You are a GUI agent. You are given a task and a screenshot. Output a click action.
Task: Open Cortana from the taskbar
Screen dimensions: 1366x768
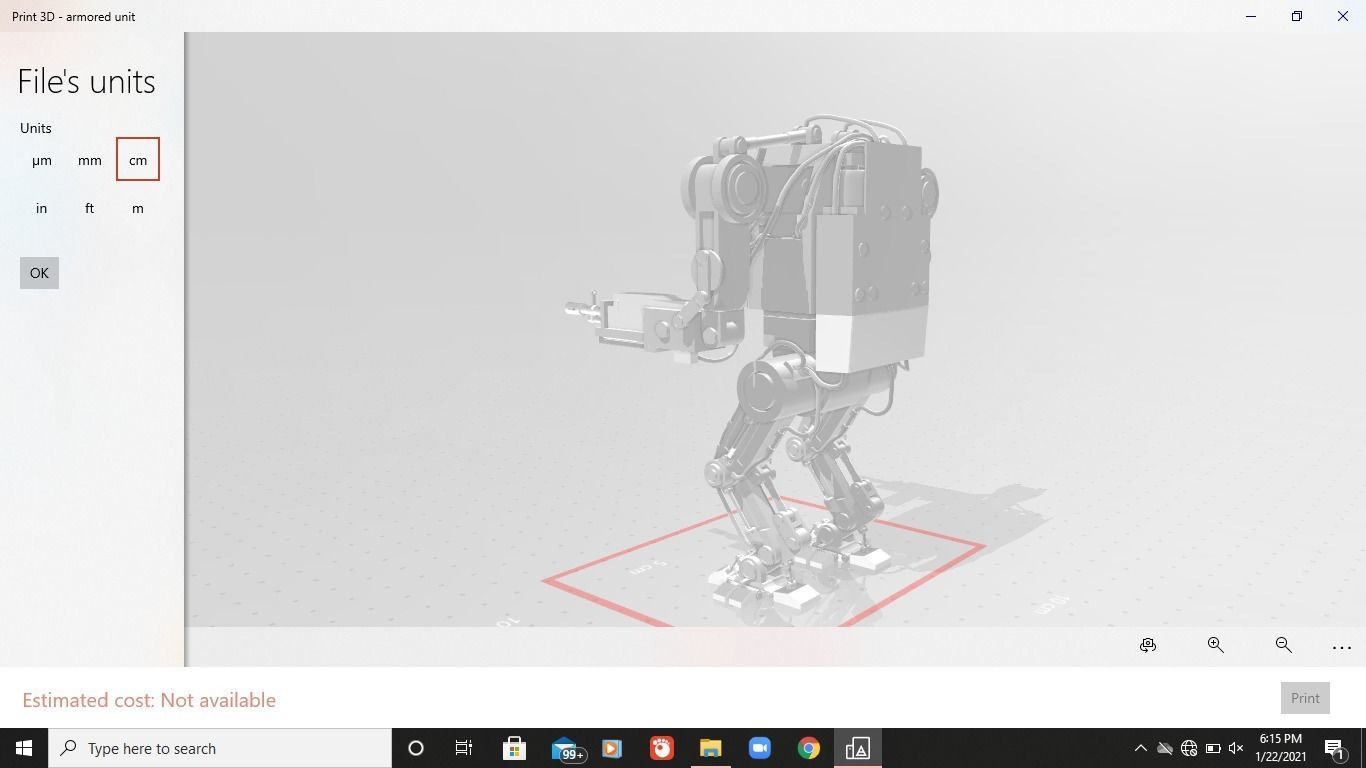pos(416,748)
